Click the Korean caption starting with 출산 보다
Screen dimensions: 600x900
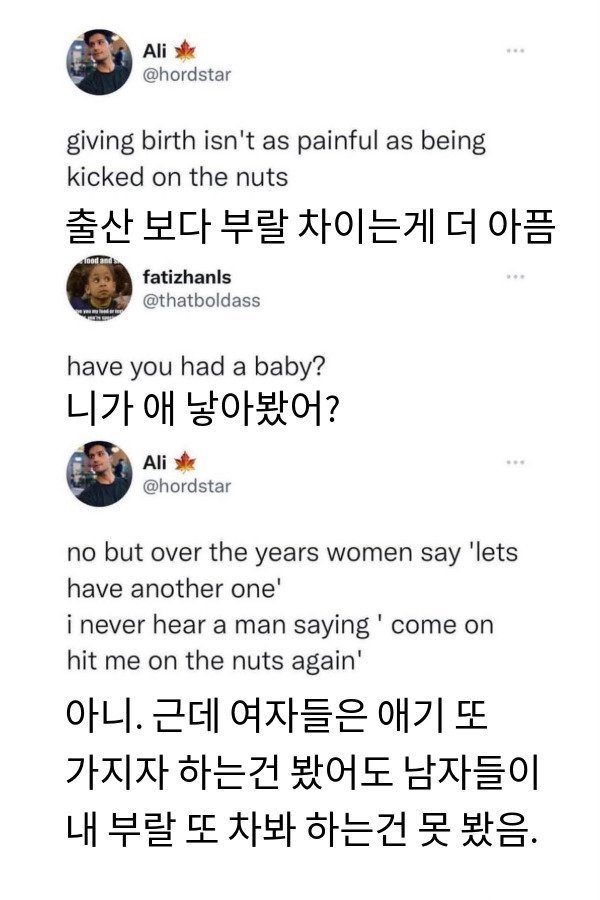pos(311,227)
